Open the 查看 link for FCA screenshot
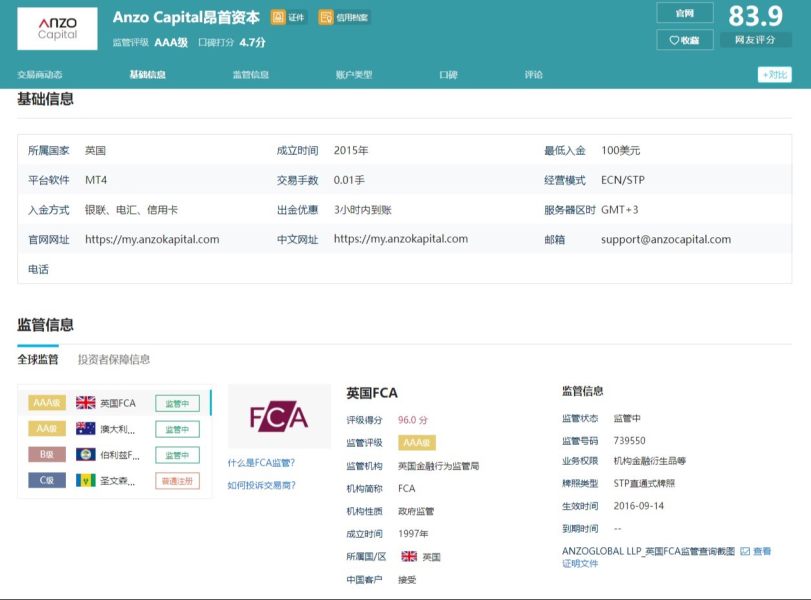Screen dimensions: 811x600 (x=762, y=551)
